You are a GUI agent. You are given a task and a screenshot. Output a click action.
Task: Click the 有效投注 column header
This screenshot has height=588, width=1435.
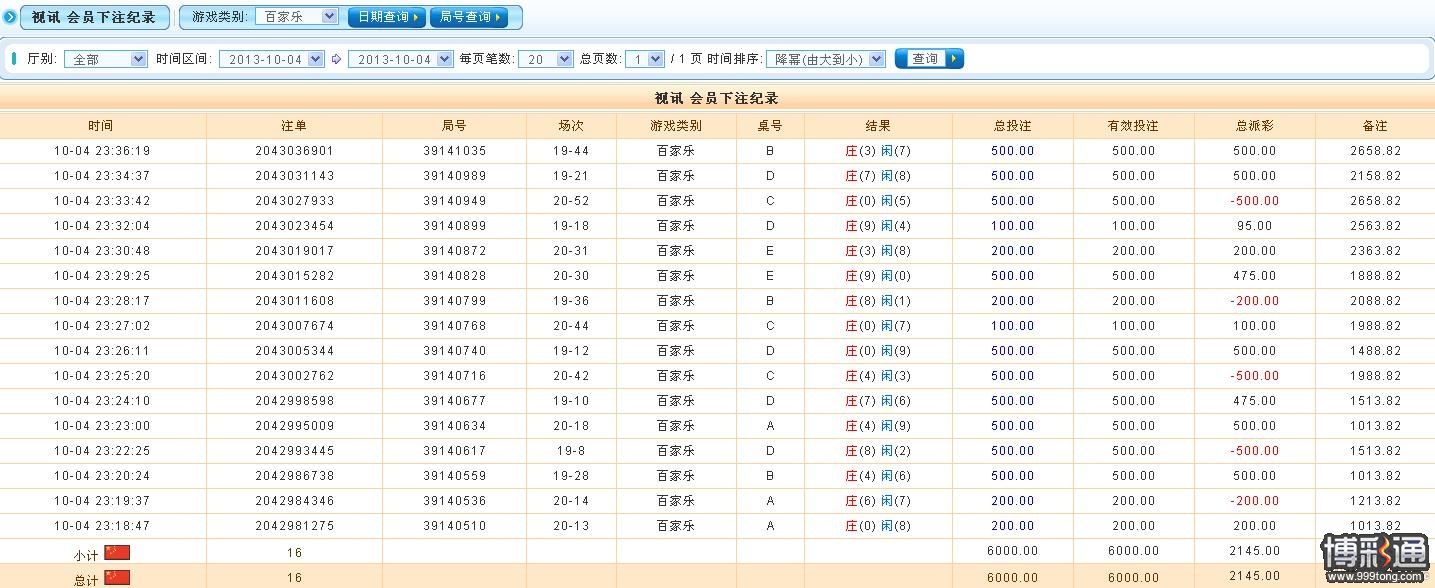[1133, 126]
